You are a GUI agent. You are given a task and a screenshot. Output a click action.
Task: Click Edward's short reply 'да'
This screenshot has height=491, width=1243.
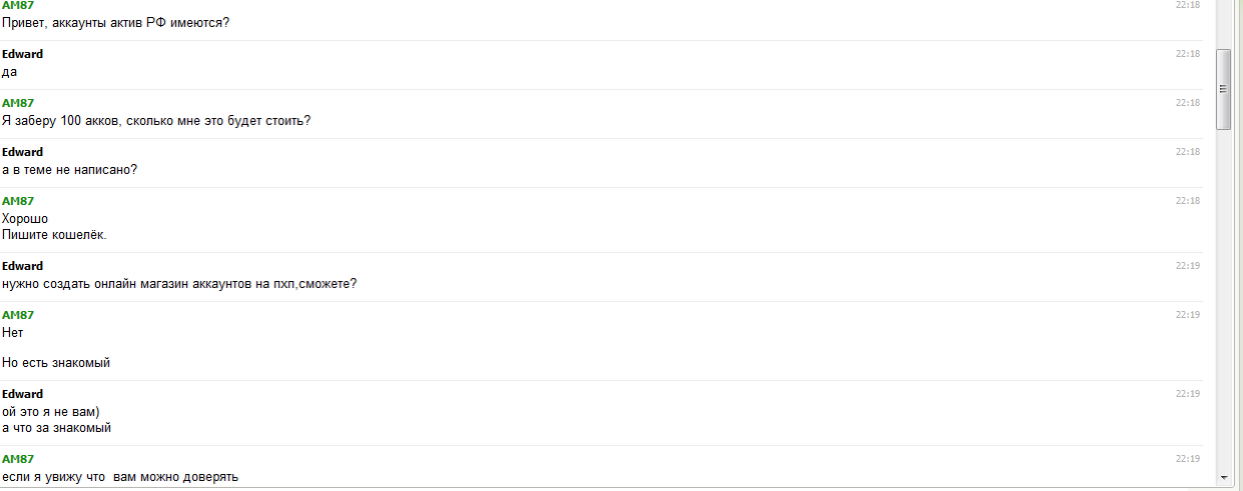10,71
